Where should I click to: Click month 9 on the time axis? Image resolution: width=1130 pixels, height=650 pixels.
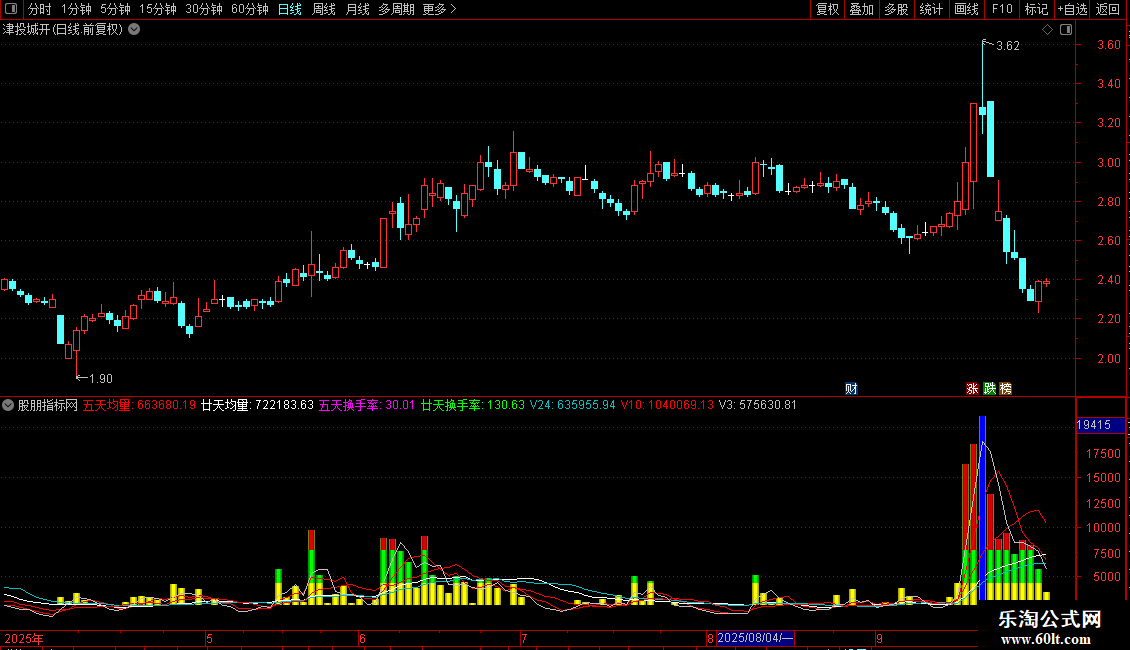(x=879, y=638)
